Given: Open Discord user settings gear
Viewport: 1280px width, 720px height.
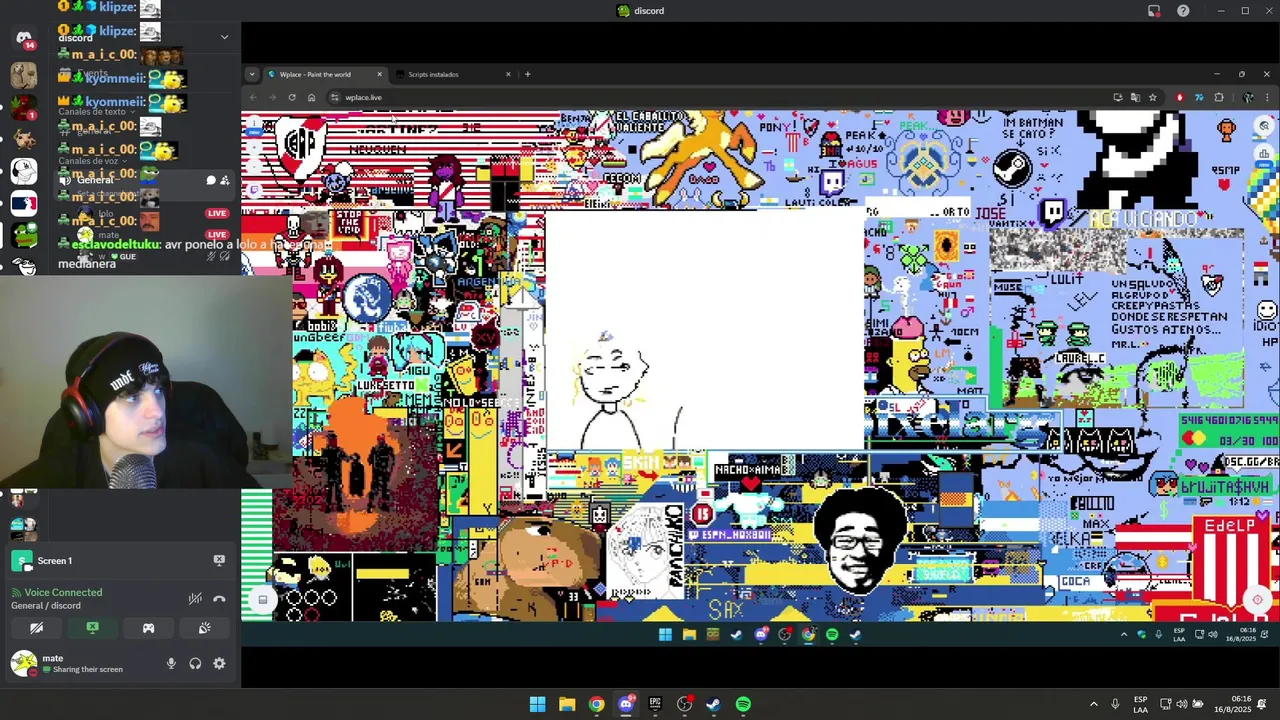Looking at the screenshot, I should pyautogui.click(x=219, y=663).
